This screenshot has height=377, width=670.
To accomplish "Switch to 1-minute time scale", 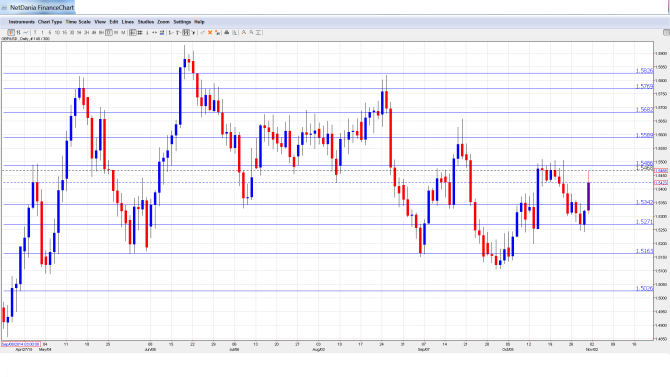I will (x=42, y=32).
